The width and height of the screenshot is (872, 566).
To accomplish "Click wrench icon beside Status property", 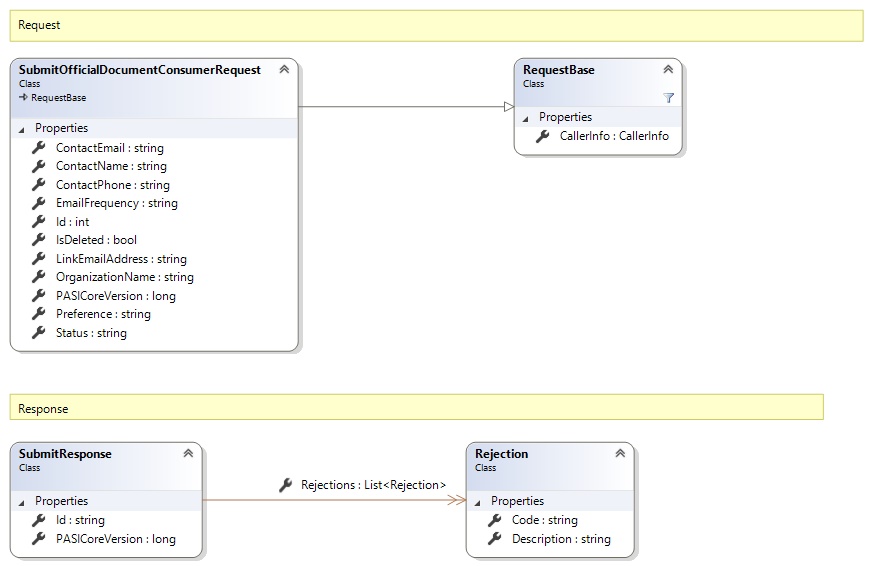I will pyautogui.click(x=39, y=333).
